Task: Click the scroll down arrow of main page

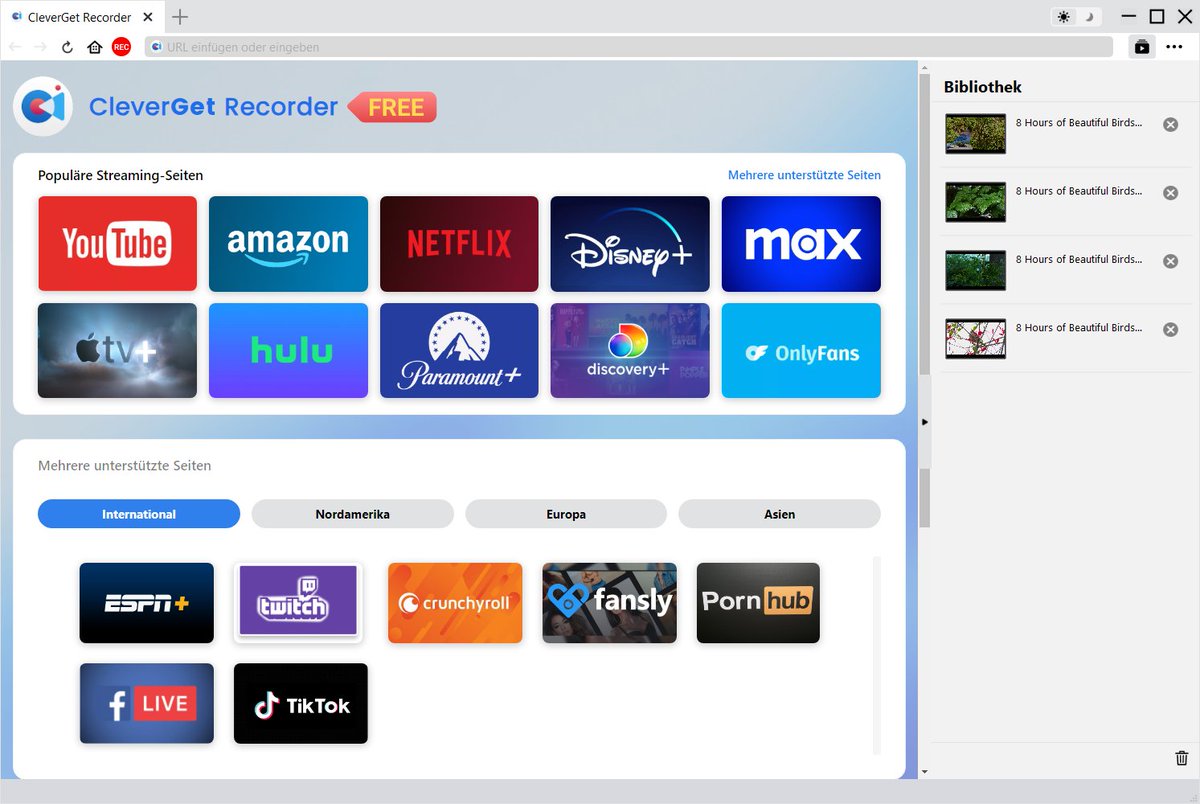Action: (x=925, y=772)
